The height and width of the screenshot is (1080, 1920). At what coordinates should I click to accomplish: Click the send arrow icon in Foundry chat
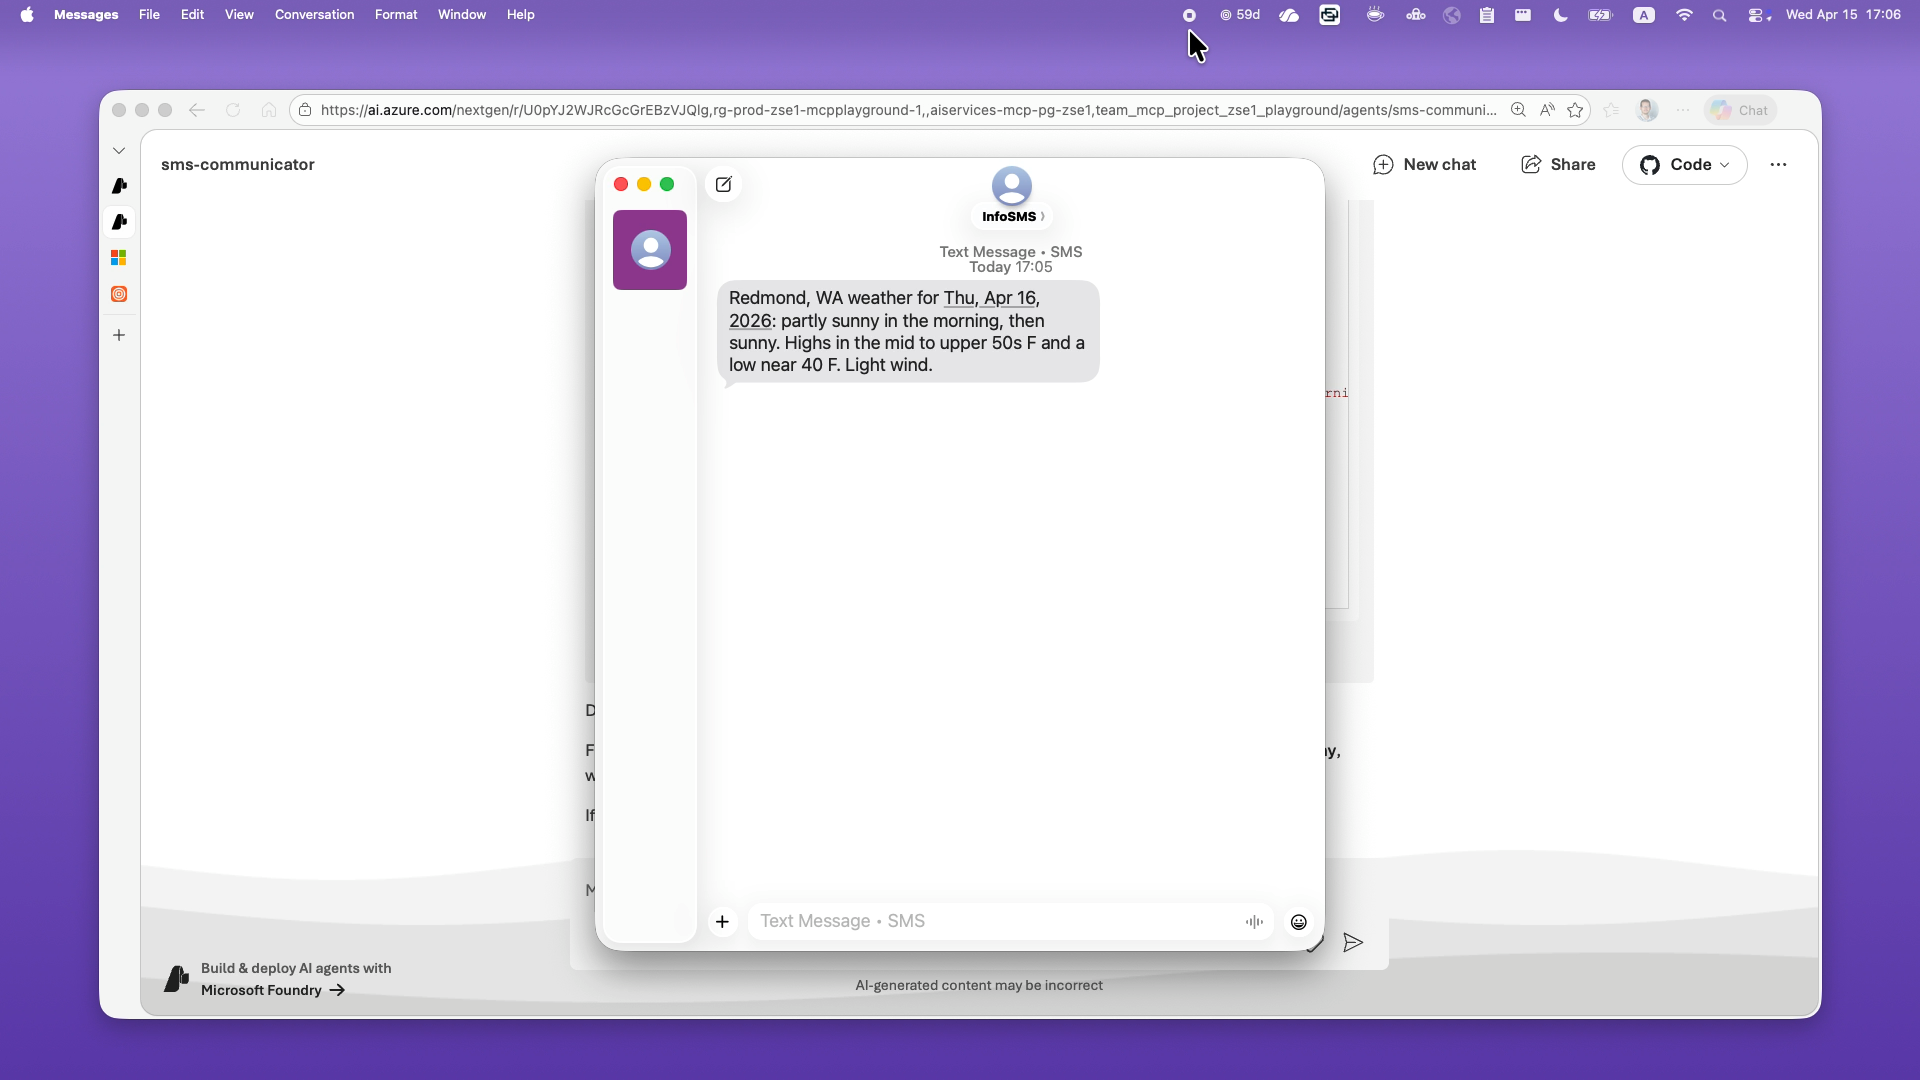pos(1352,943)
